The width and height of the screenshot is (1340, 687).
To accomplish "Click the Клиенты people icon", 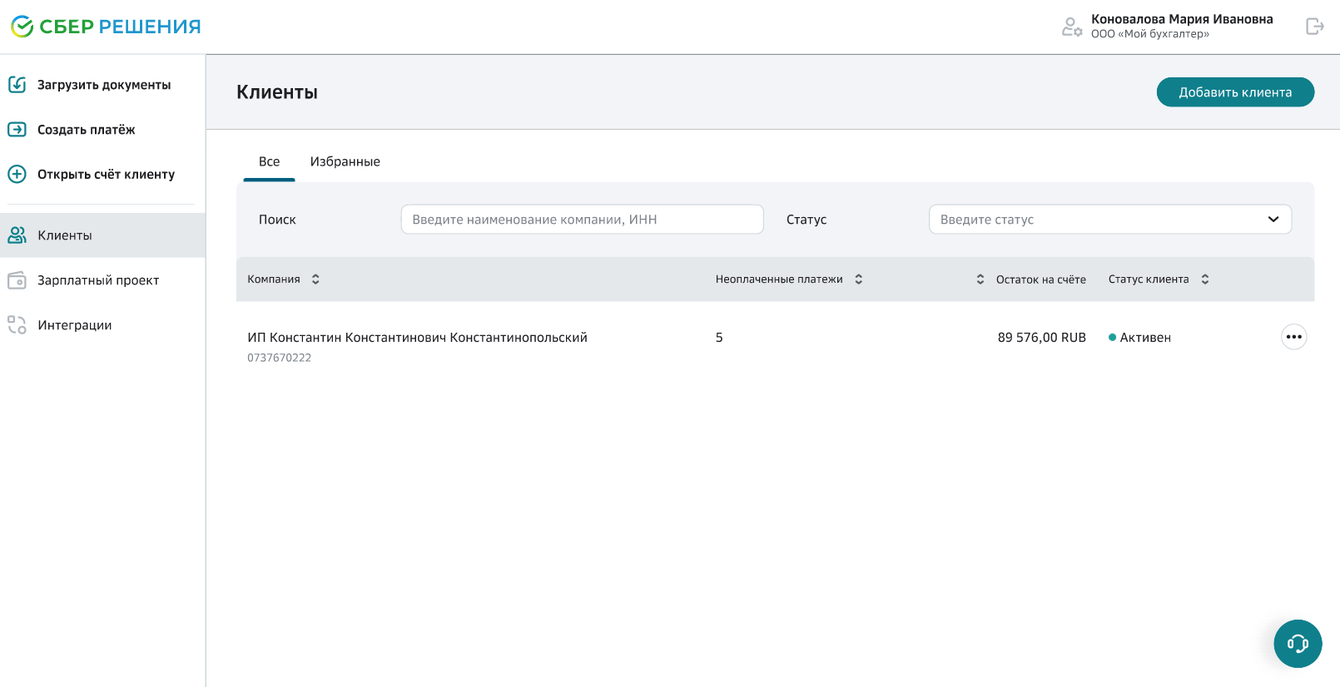I will 17,235.
